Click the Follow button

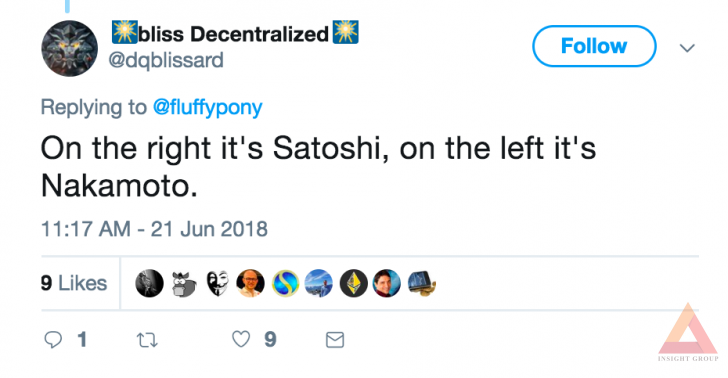point(594,46)
